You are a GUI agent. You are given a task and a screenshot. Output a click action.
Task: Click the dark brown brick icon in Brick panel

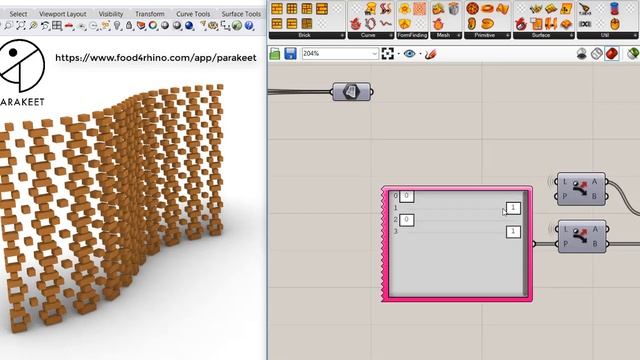point(307,24)
